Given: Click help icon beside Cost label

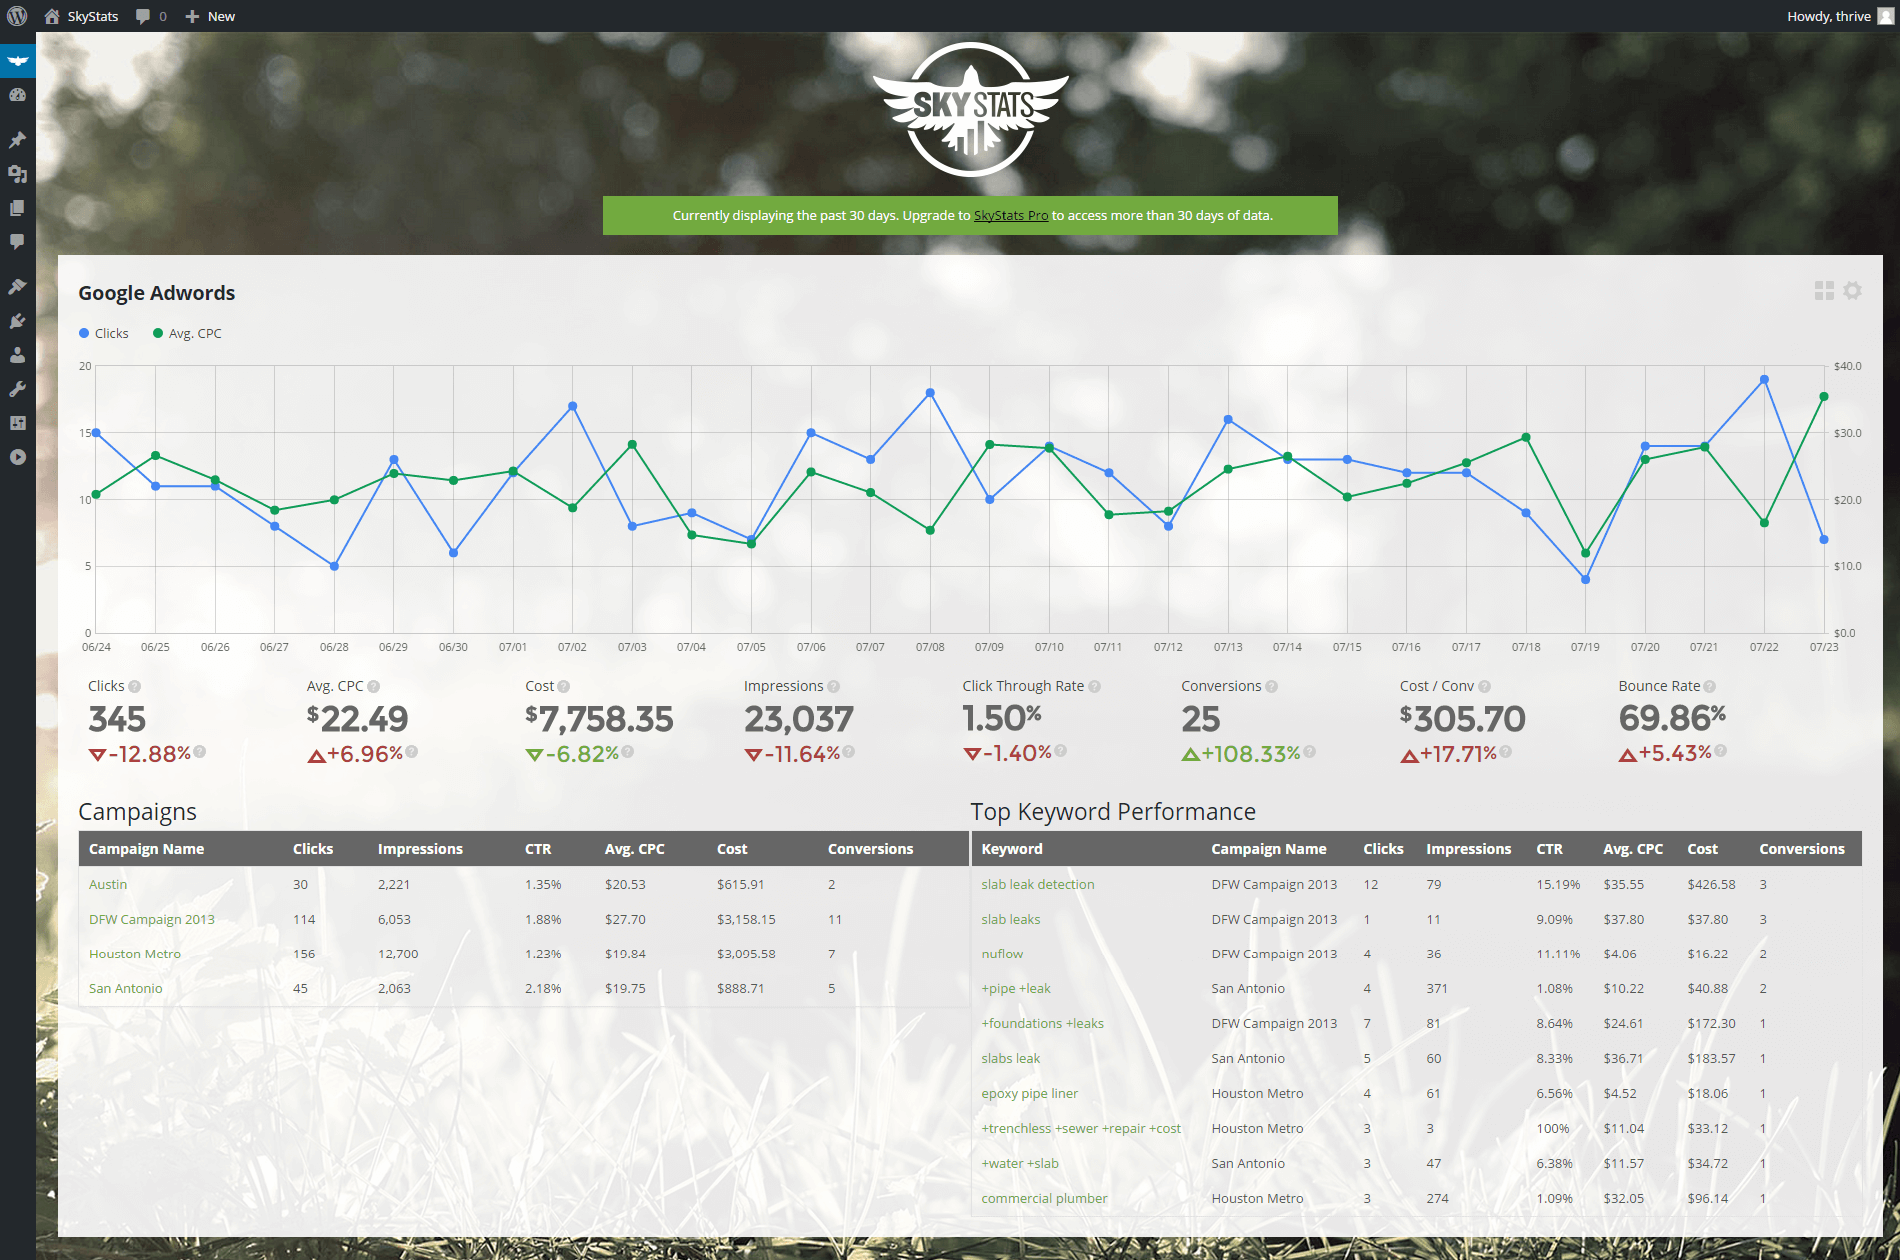Looking at the screenshot, I should click(564, 686).
